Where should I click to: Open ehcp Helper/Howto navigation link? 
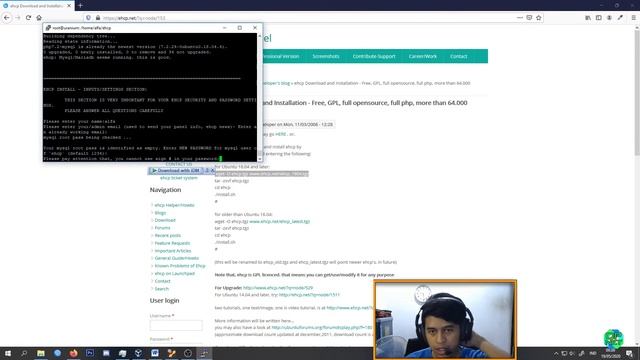click(x=174, y=205)
